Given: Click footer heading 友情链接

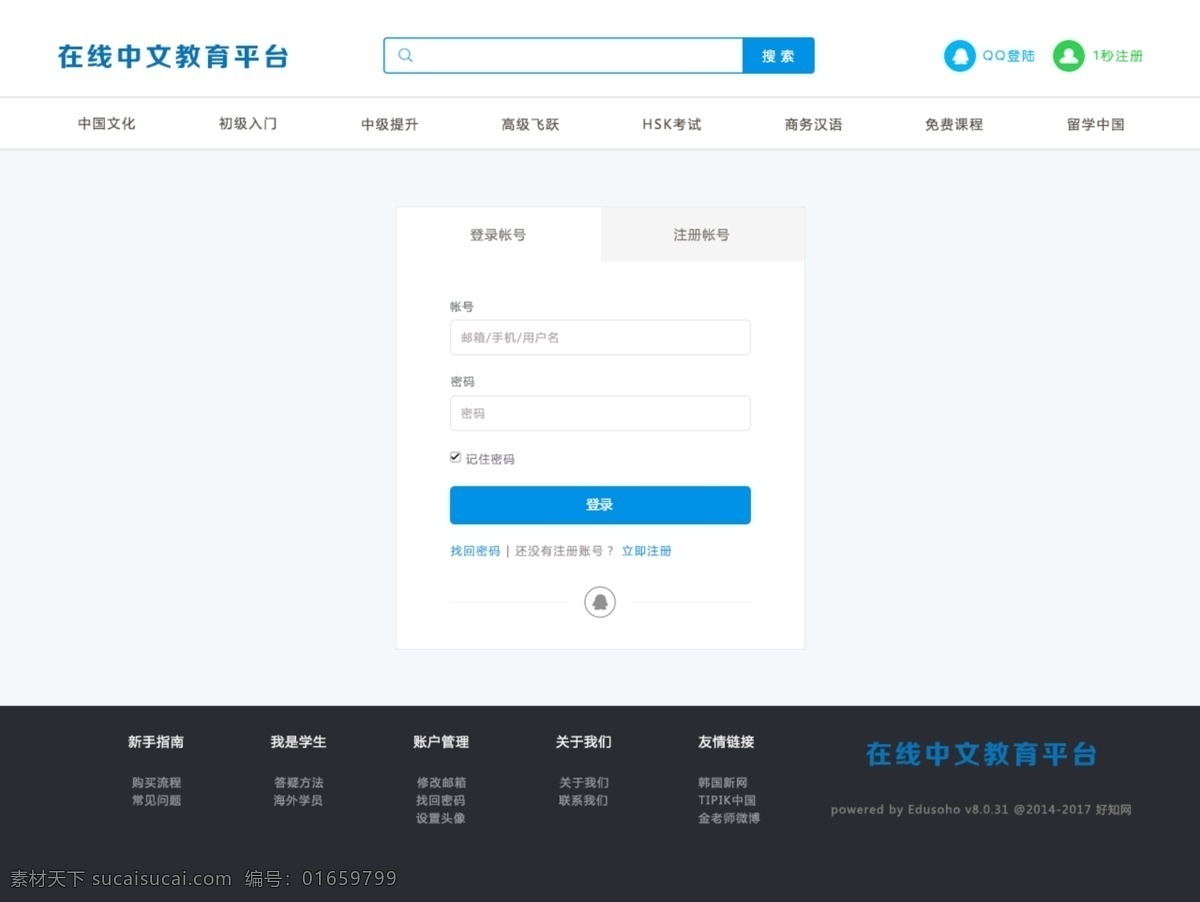Looking at the screenshot, I should click(x=727, y=742).
